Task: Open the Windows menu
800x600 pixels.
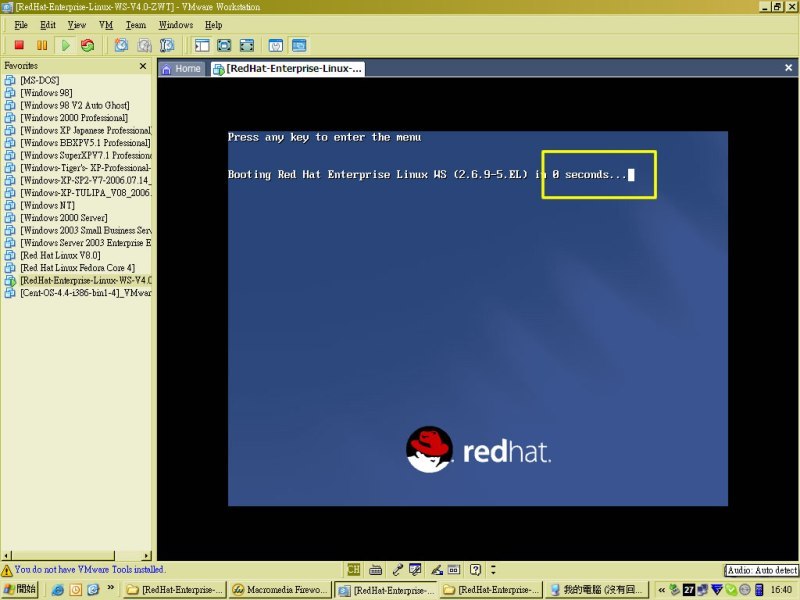Action: click(x=176, y=25)
